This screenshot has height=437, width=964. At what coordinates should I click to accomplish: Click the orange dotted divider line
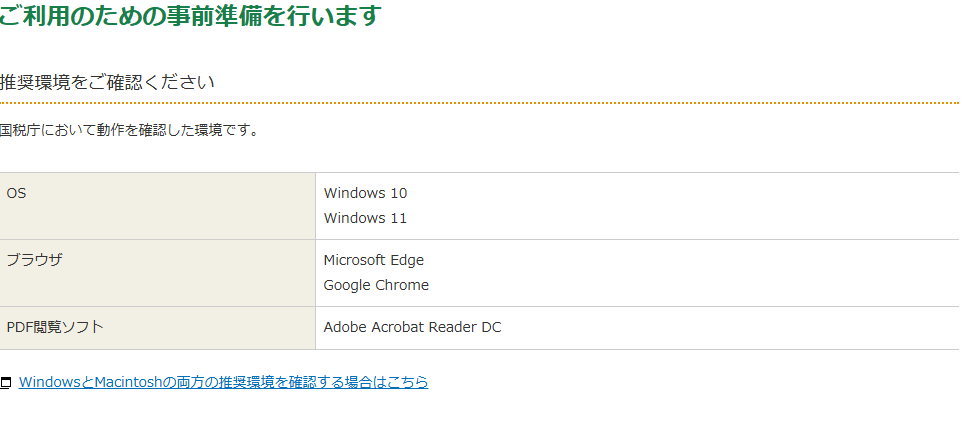(x=480, y=103)
